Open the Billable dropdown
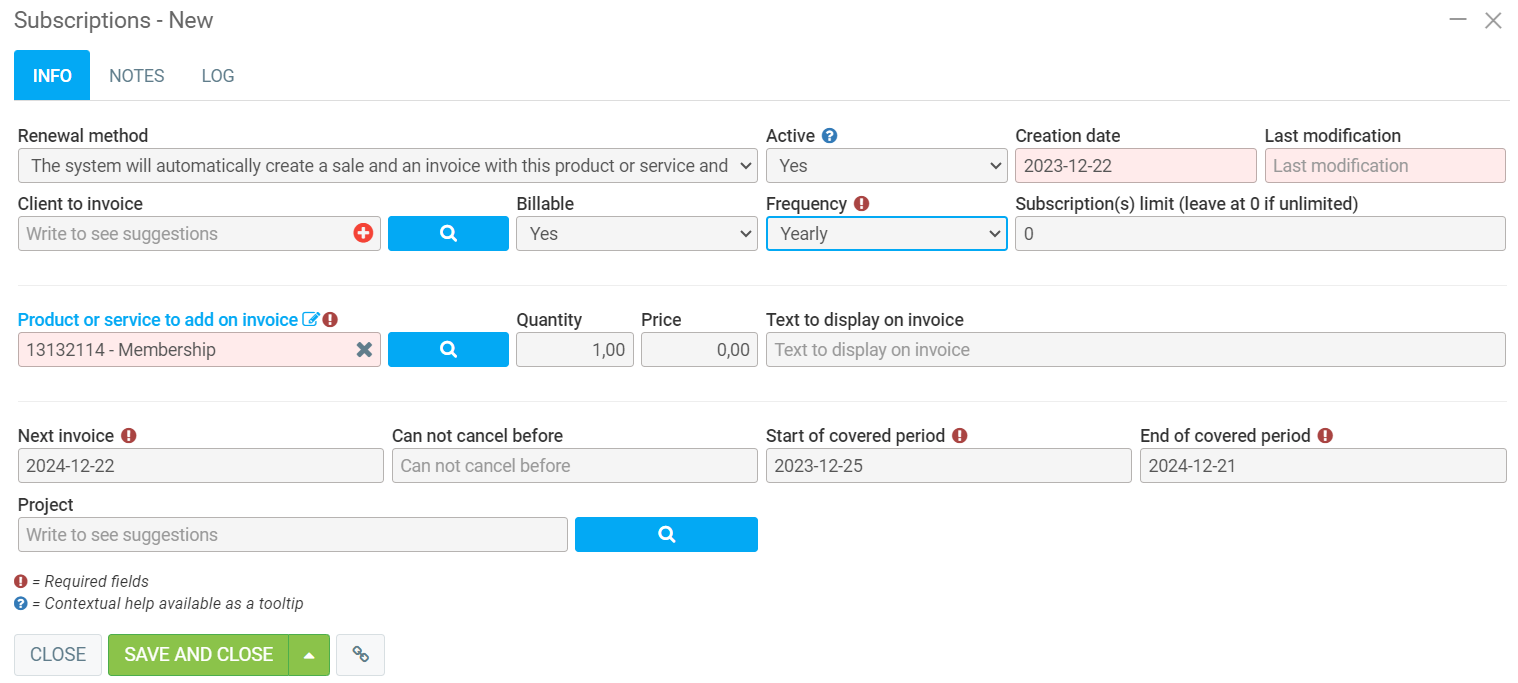 [636, 233]
